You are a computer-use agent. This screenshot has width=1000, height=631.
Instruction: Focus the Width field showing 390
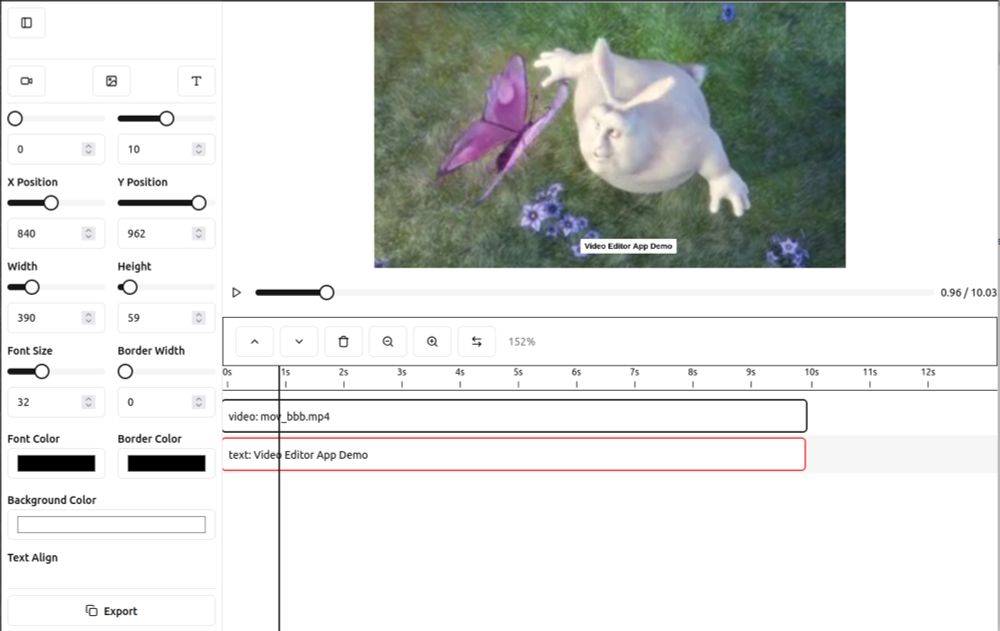(x=56, y=318)
